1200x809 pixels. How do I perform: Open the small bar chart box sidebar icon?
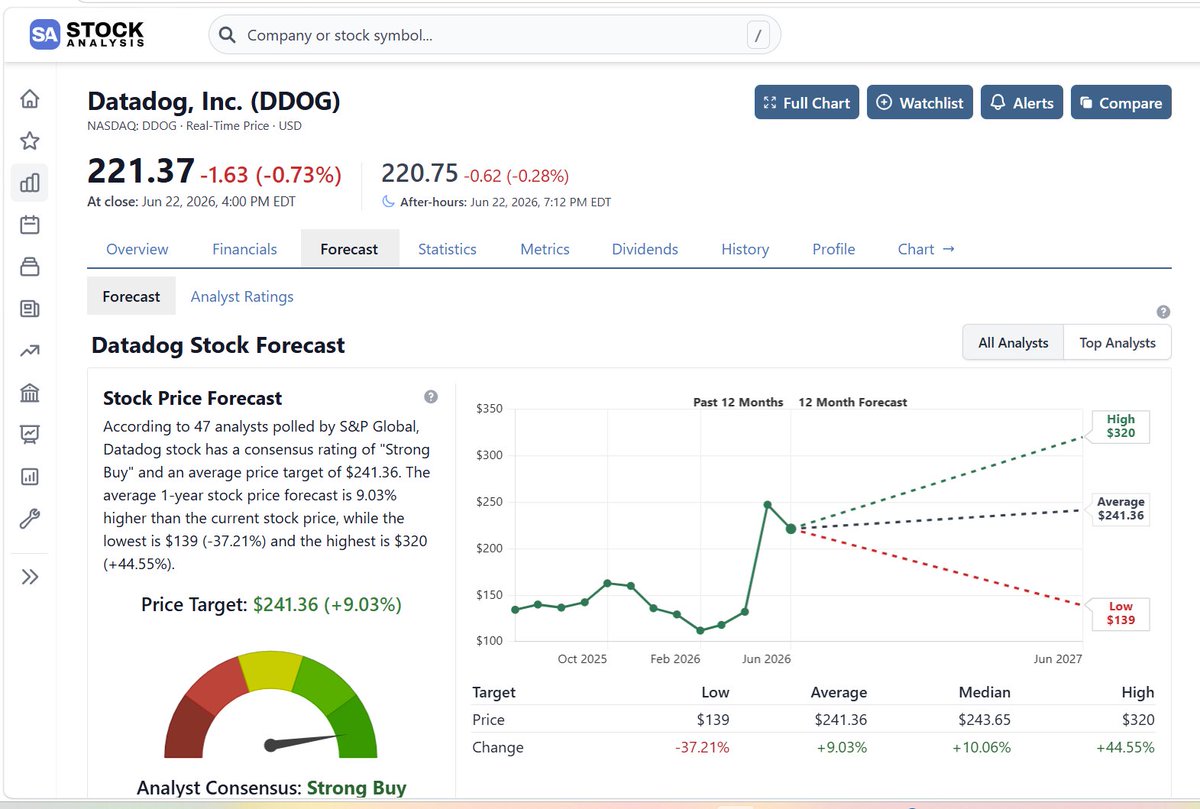[30, 477]
